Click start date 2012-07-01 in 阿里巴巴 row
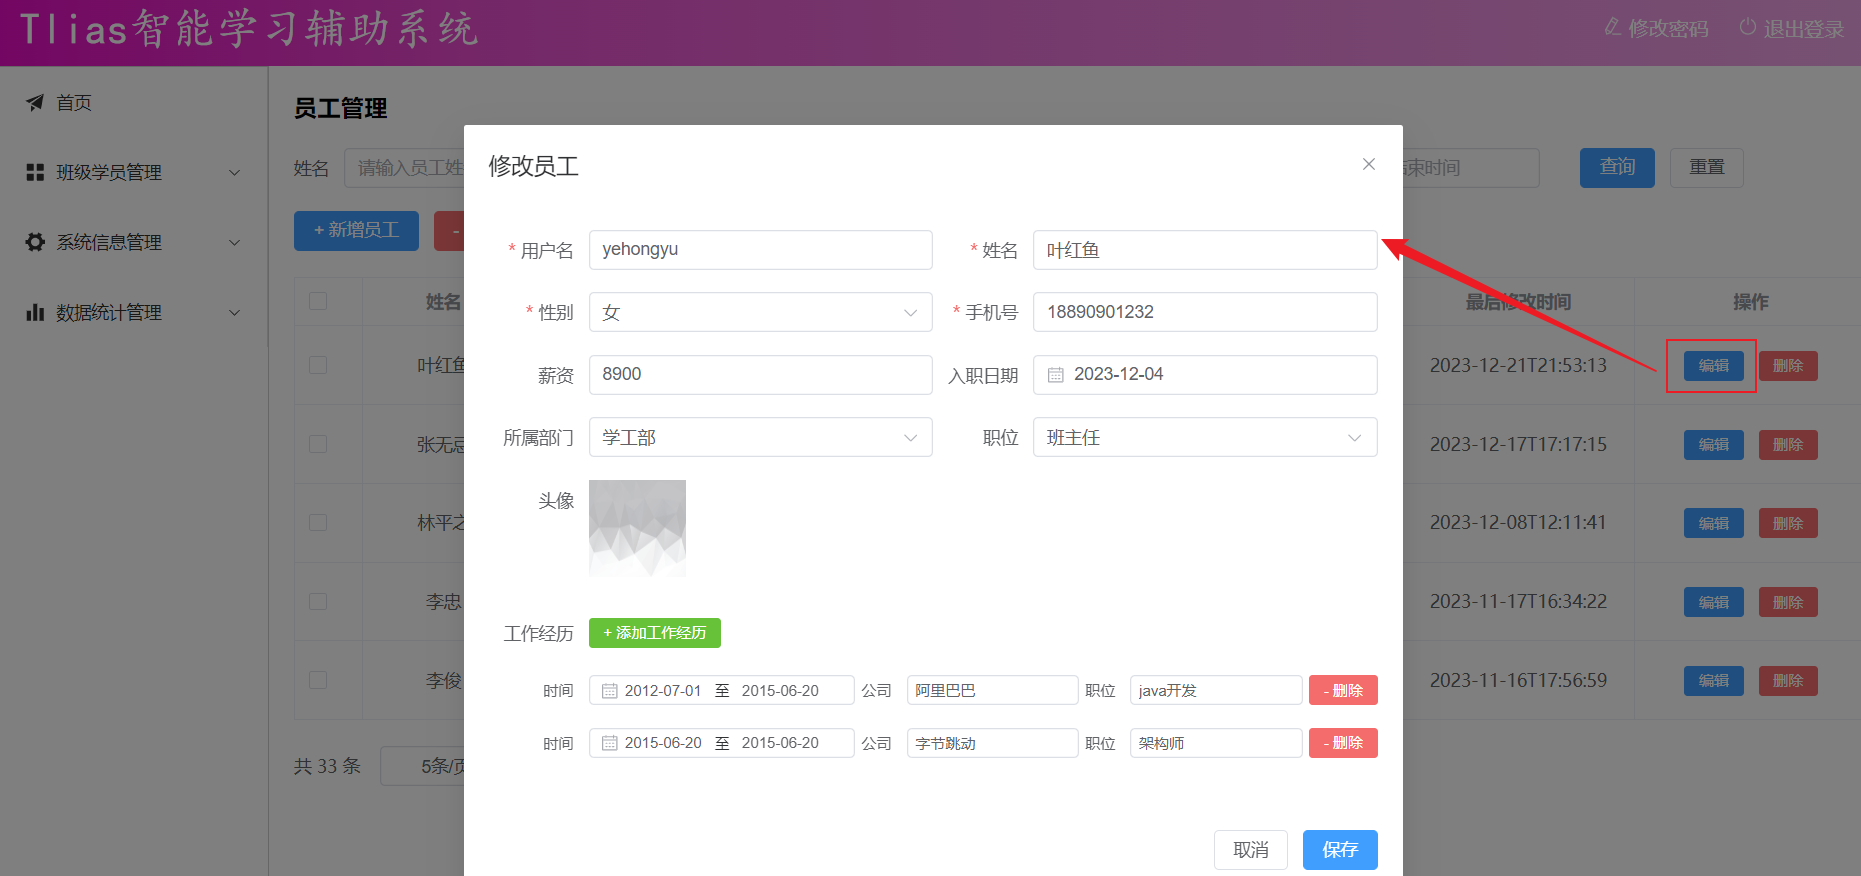The height and width of the screenshot is (876, 1861). coord(663,691)
